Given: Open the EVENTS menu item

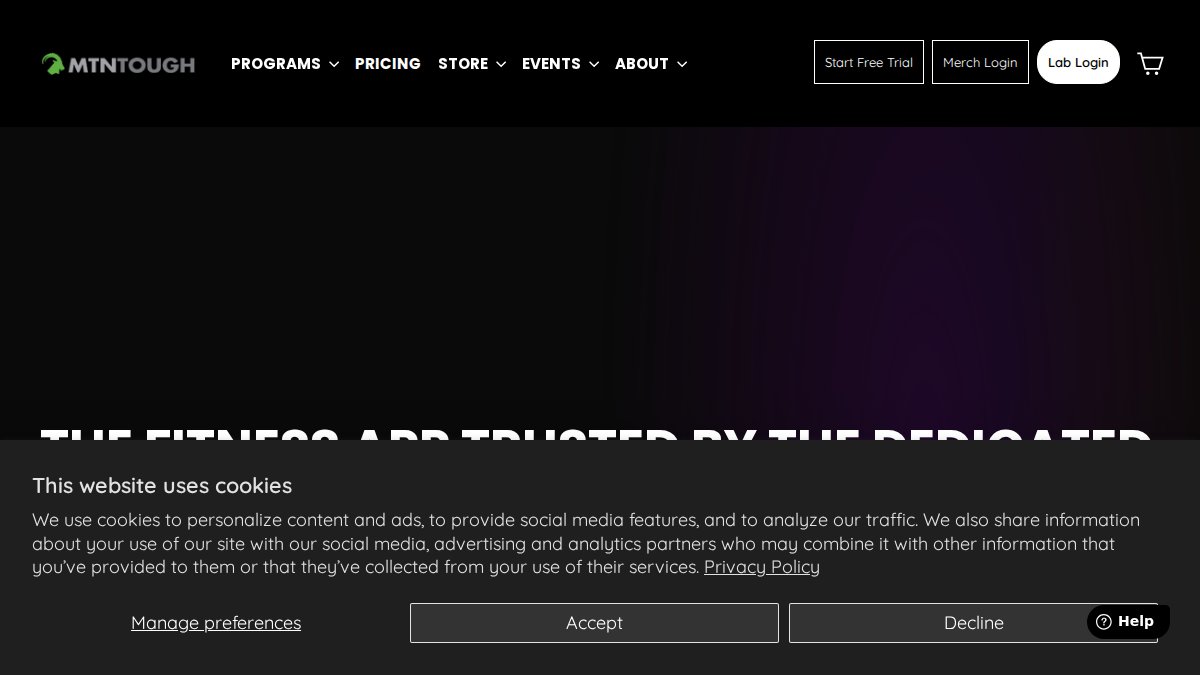Looking at the screenshot, I should (551, 63).
